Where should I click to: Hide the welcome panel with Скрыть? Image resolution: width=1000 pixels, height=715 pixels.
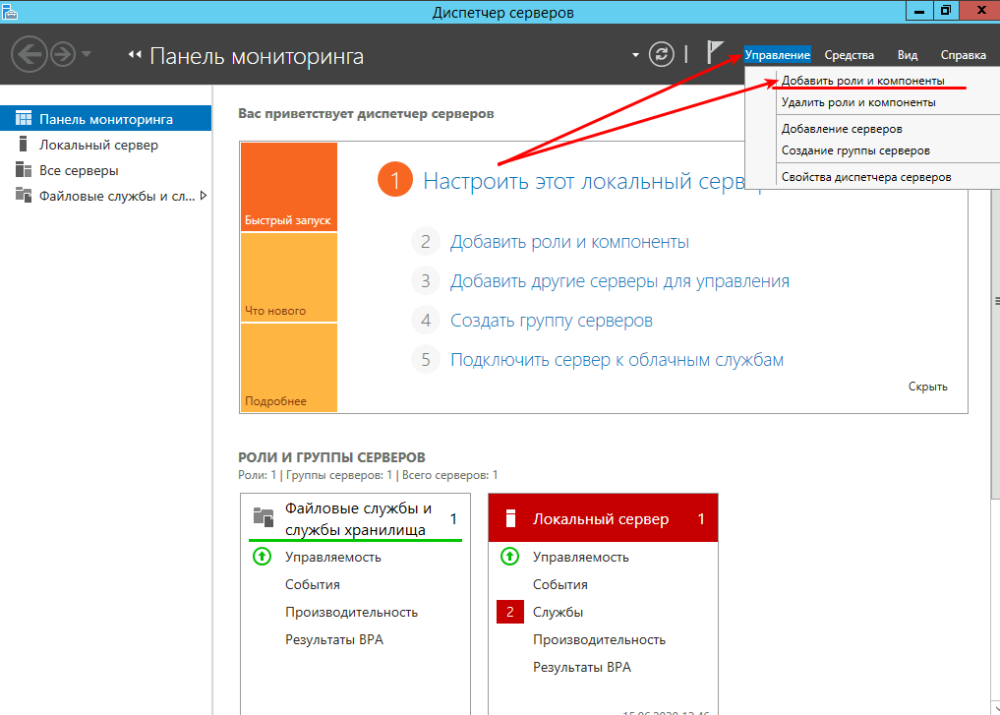click(x=927, y=387)
